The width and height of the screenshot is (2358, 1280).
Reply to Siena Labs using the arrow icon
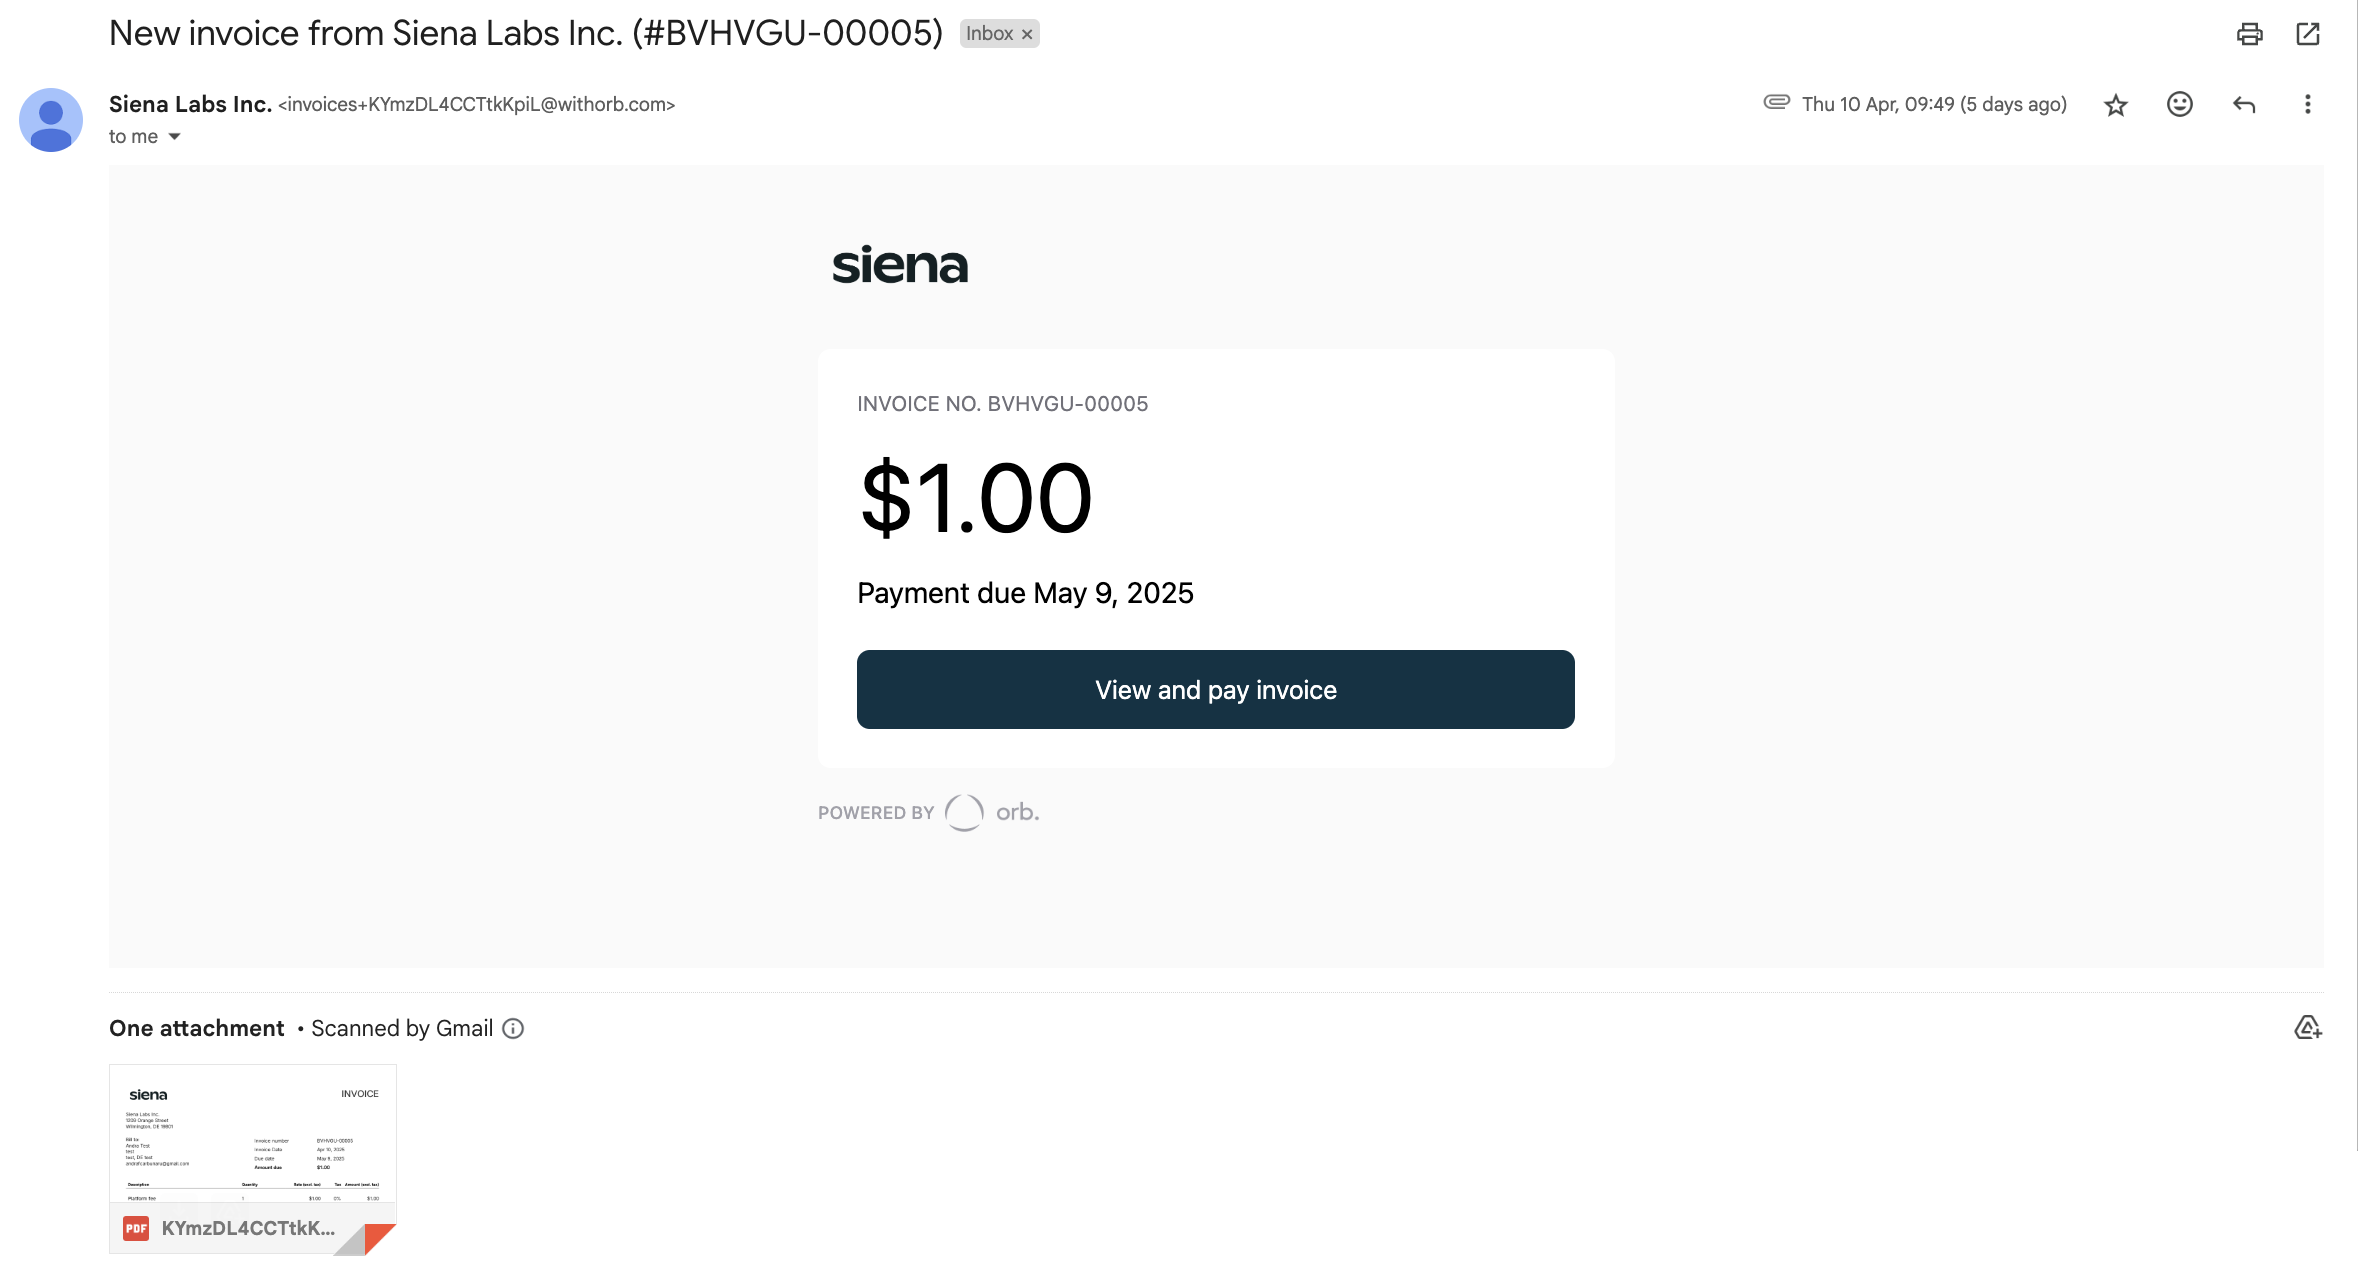[x=2244, y=104]
